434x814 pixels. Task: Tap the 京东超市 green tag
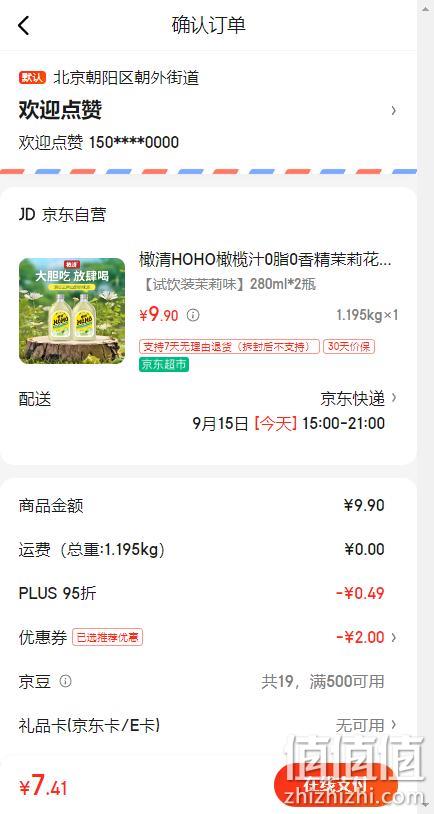tap(164, 365)
